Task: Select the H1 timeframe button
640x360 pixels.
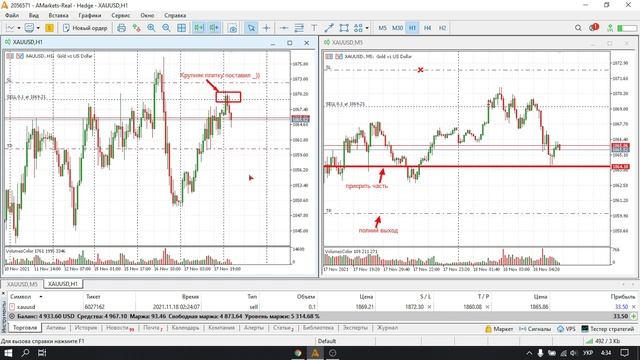Action: click(412, 28)
